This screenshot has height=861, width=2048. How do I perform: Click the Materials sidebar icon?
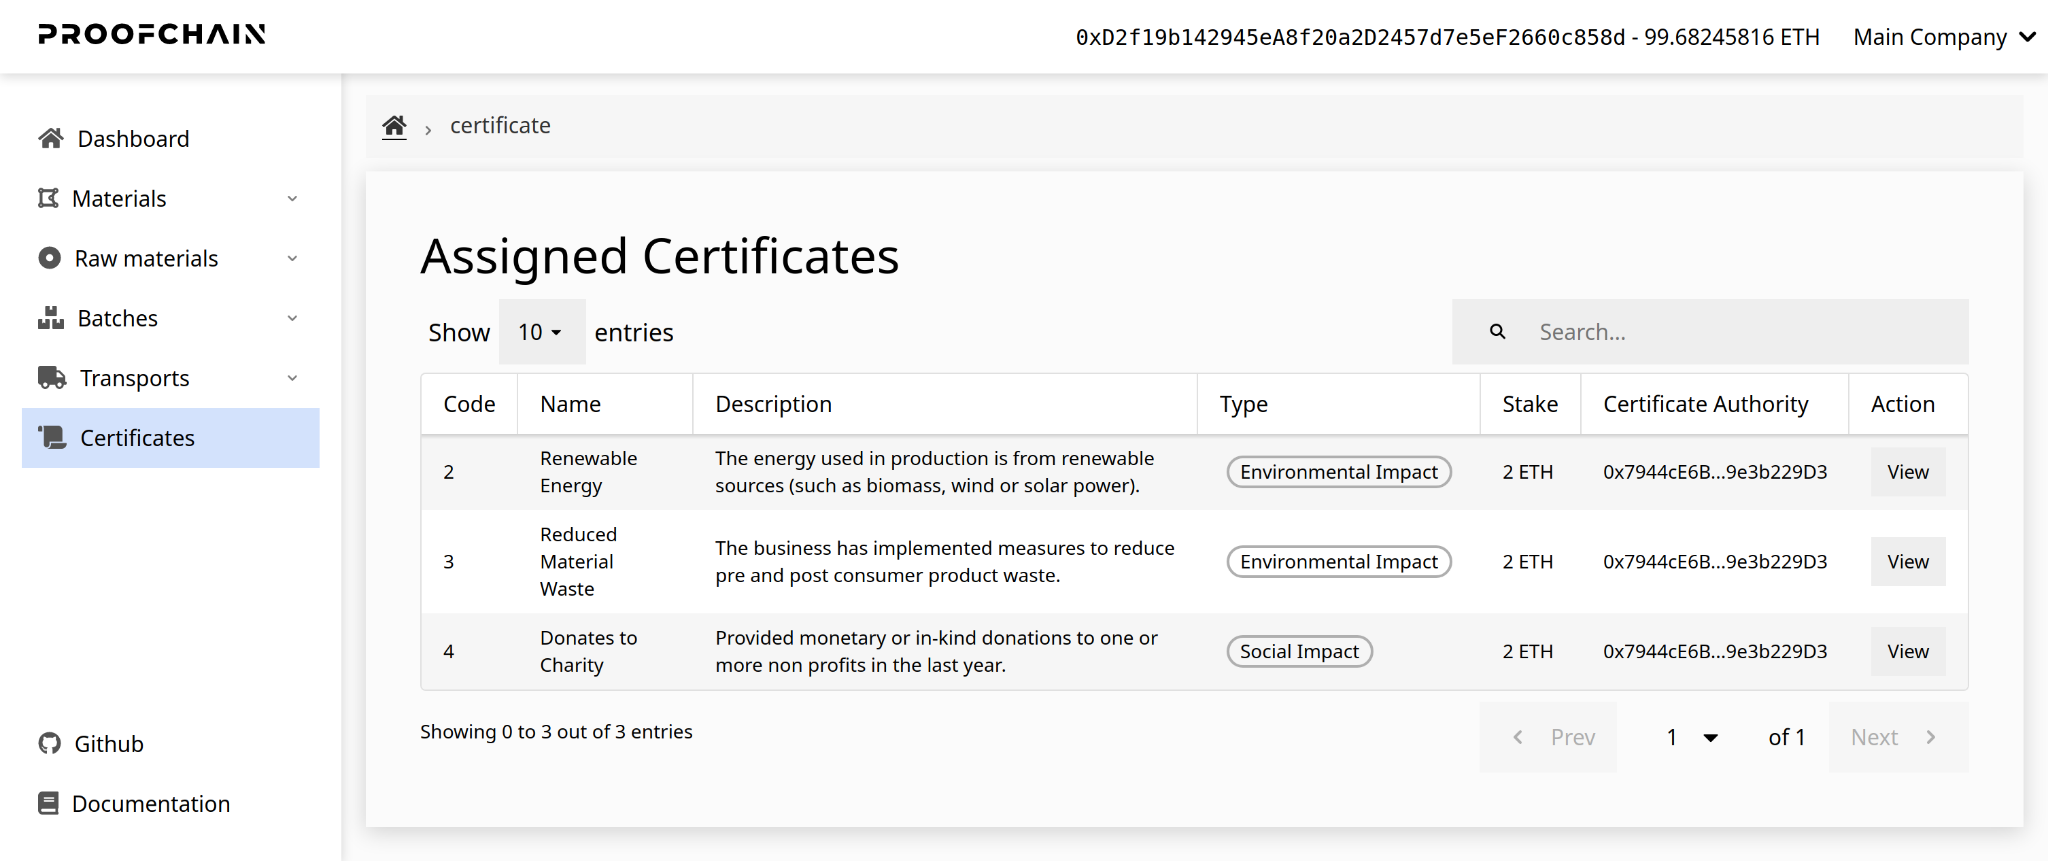[48, 198]
